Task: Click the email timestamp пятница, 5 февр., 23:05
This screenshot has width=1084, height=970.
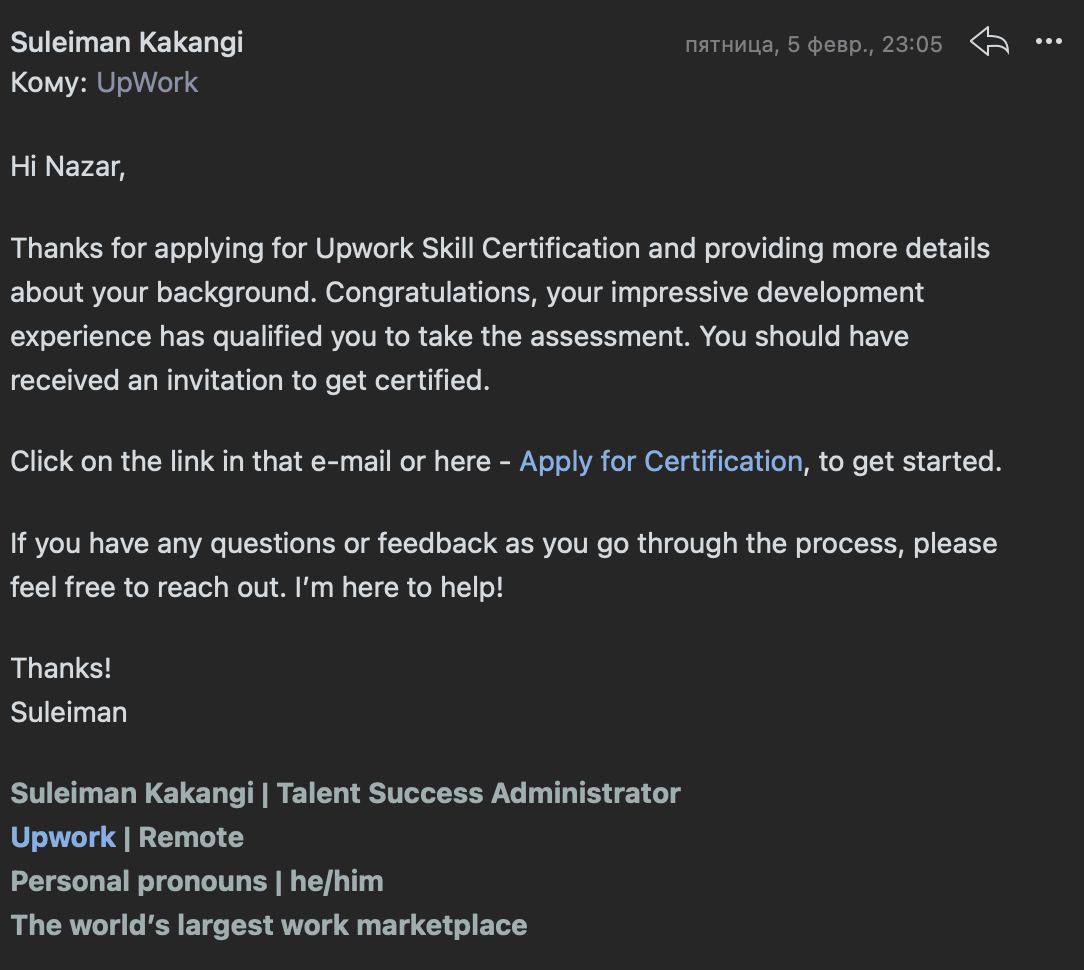Action: 814,44
